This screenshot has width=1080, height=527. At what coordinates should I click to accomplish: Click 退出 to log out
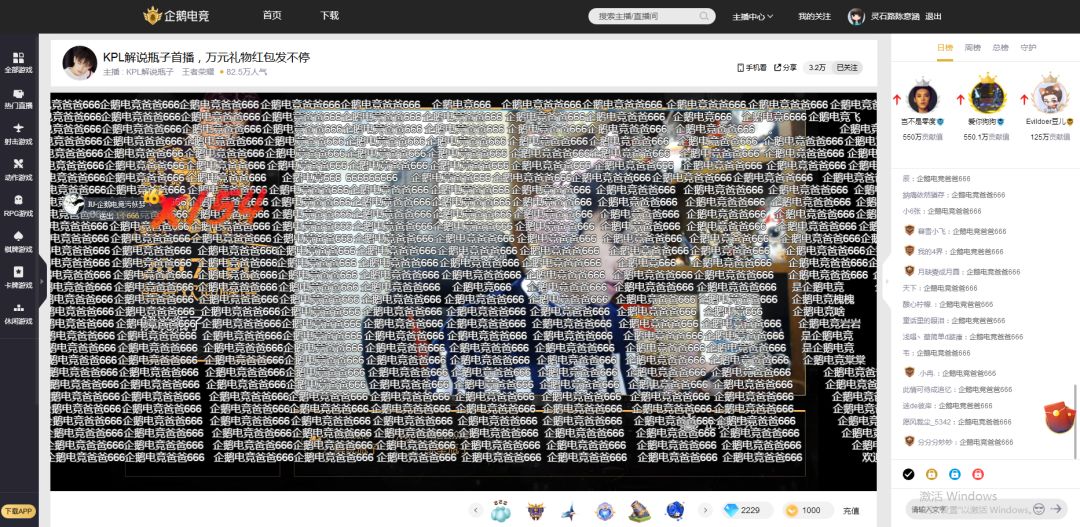click(x=933, y=17)
